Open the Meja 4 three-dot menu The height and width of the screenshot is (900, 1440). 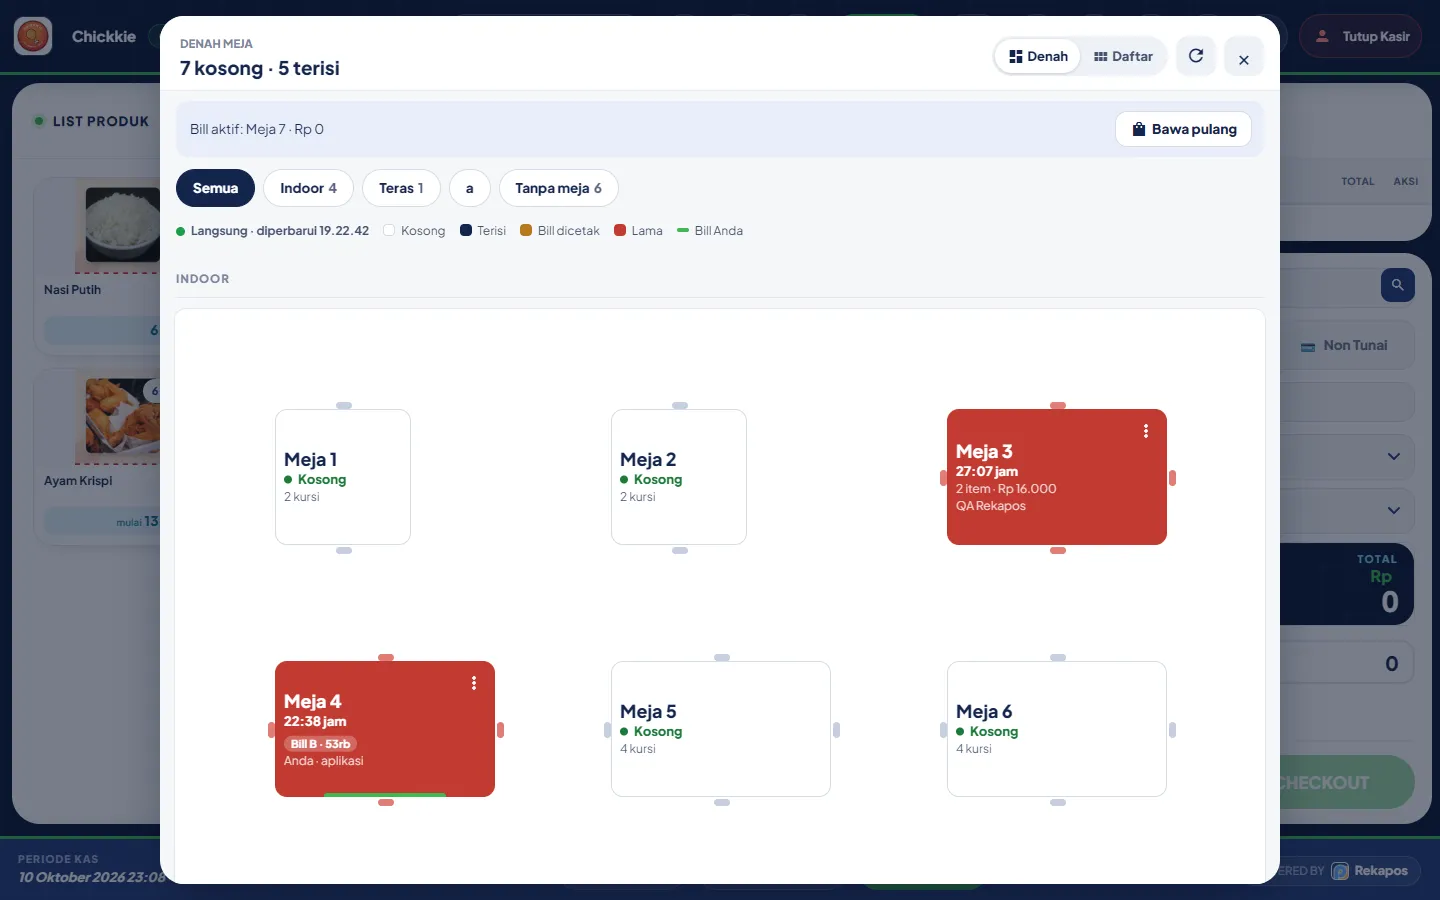pyautogui.click(x=474, y=683)
